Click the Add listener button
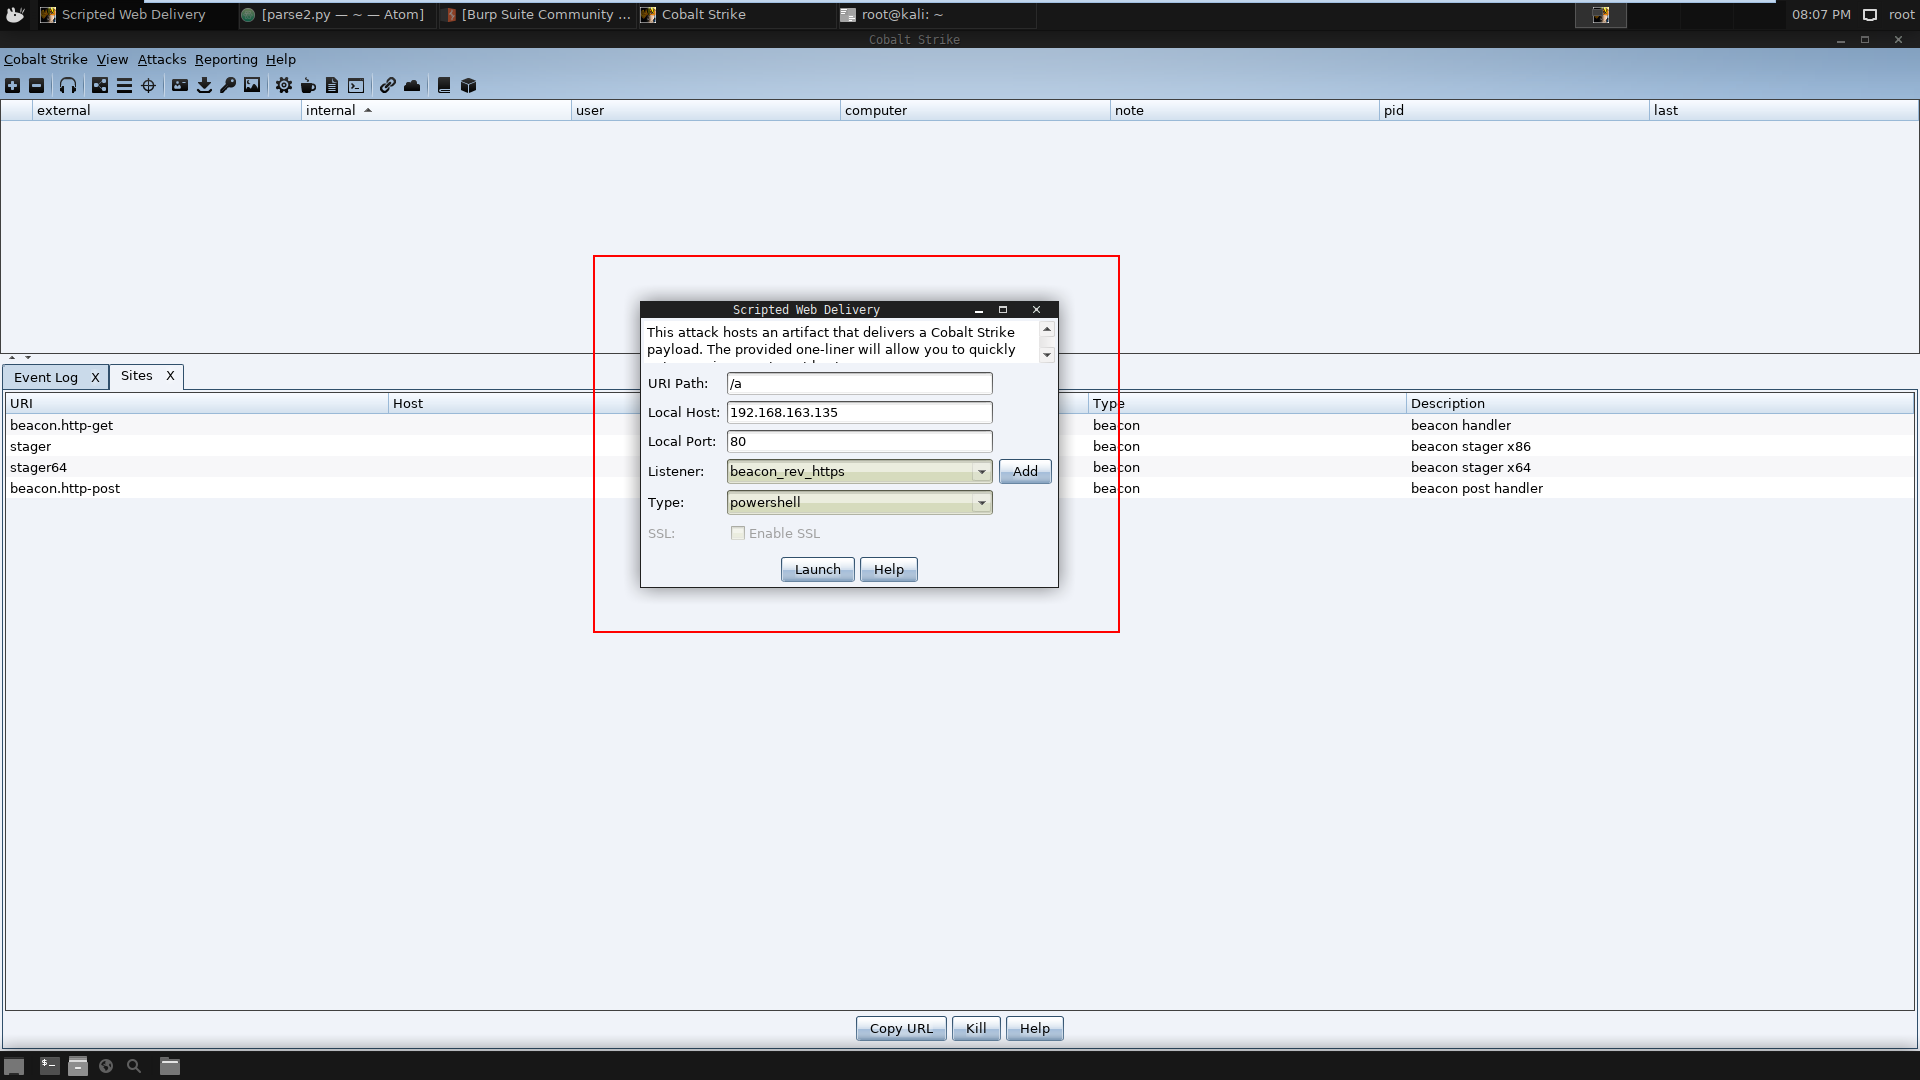This screenshot has width=1920, height=1080. tap(1025, 472)
